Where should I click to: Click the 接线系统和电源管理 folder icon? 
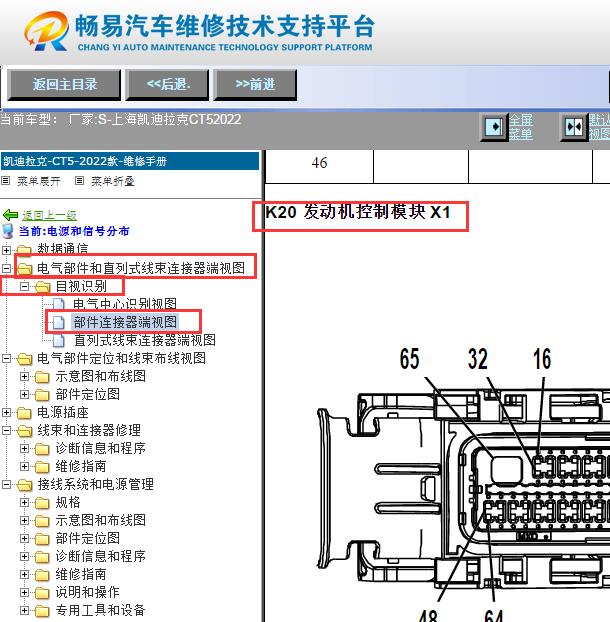24,484
